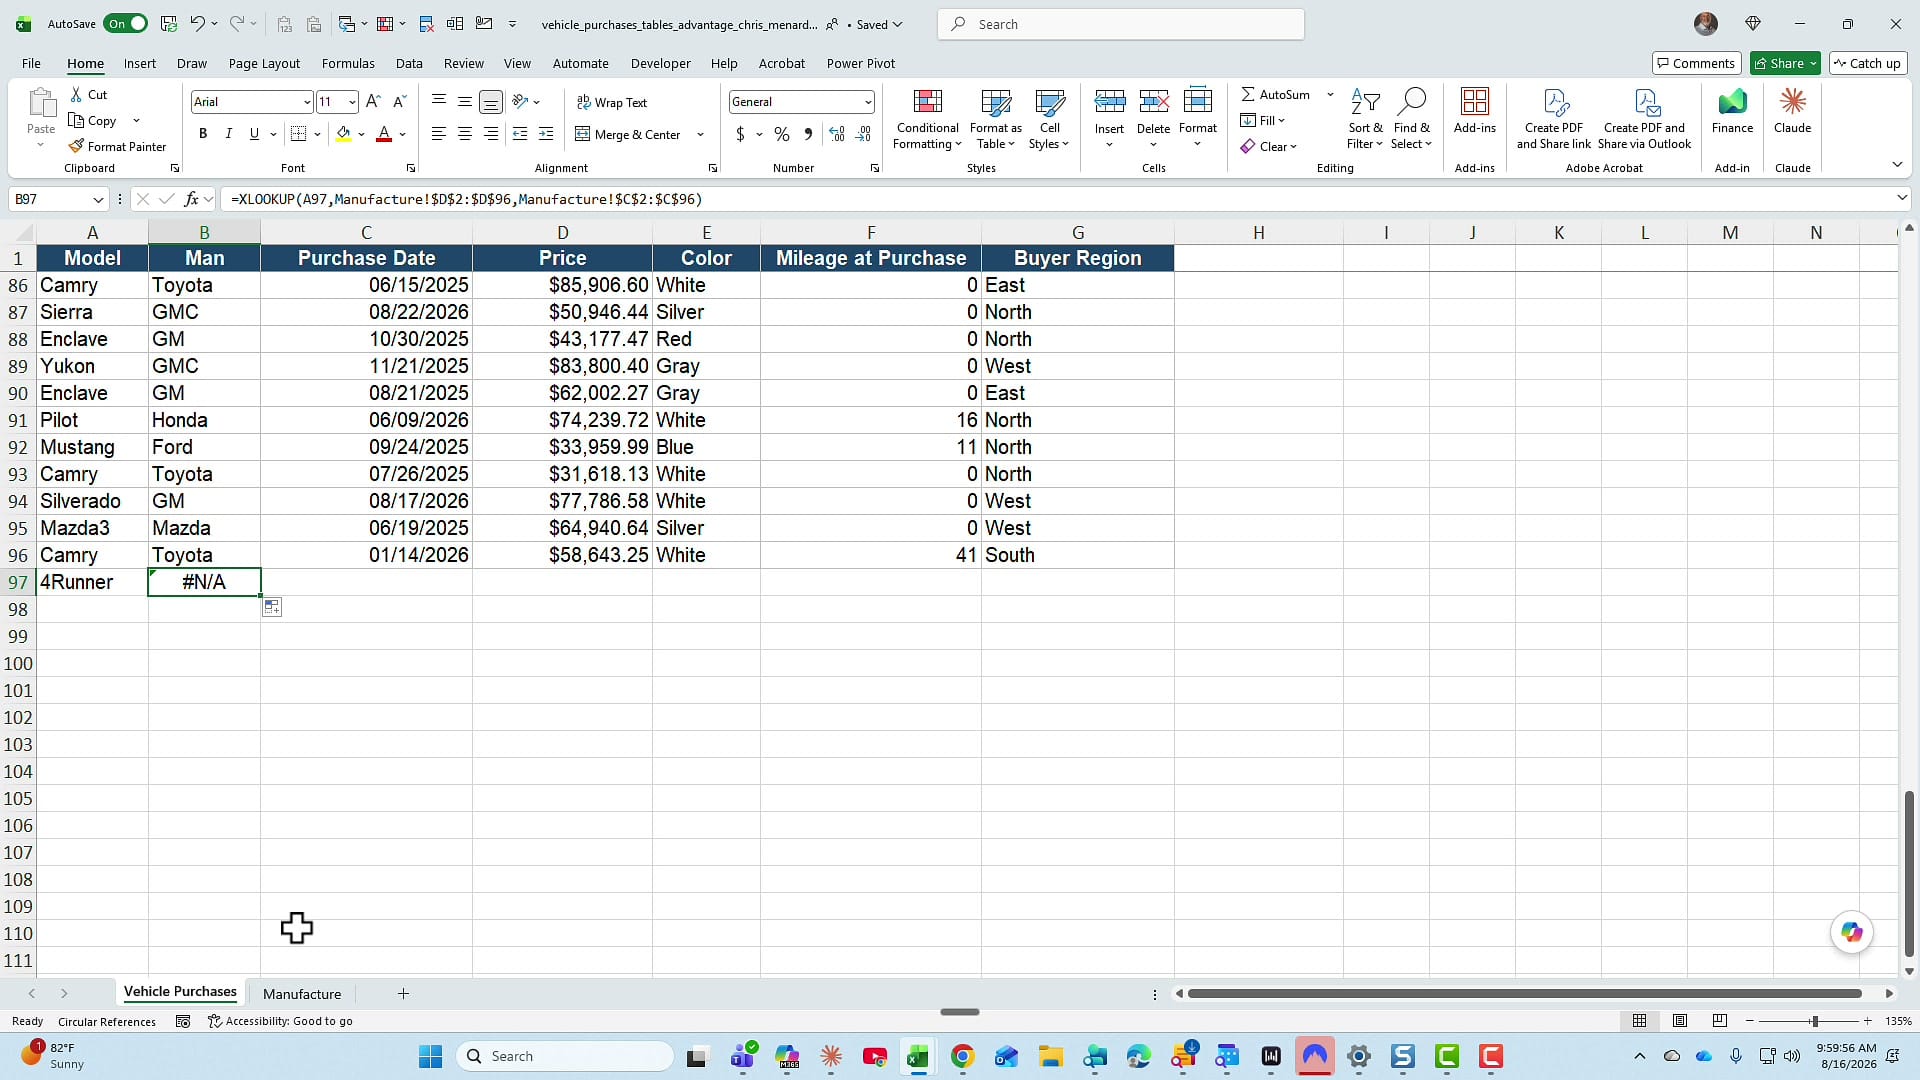Increase font size icon

click(x=373, y=101)
